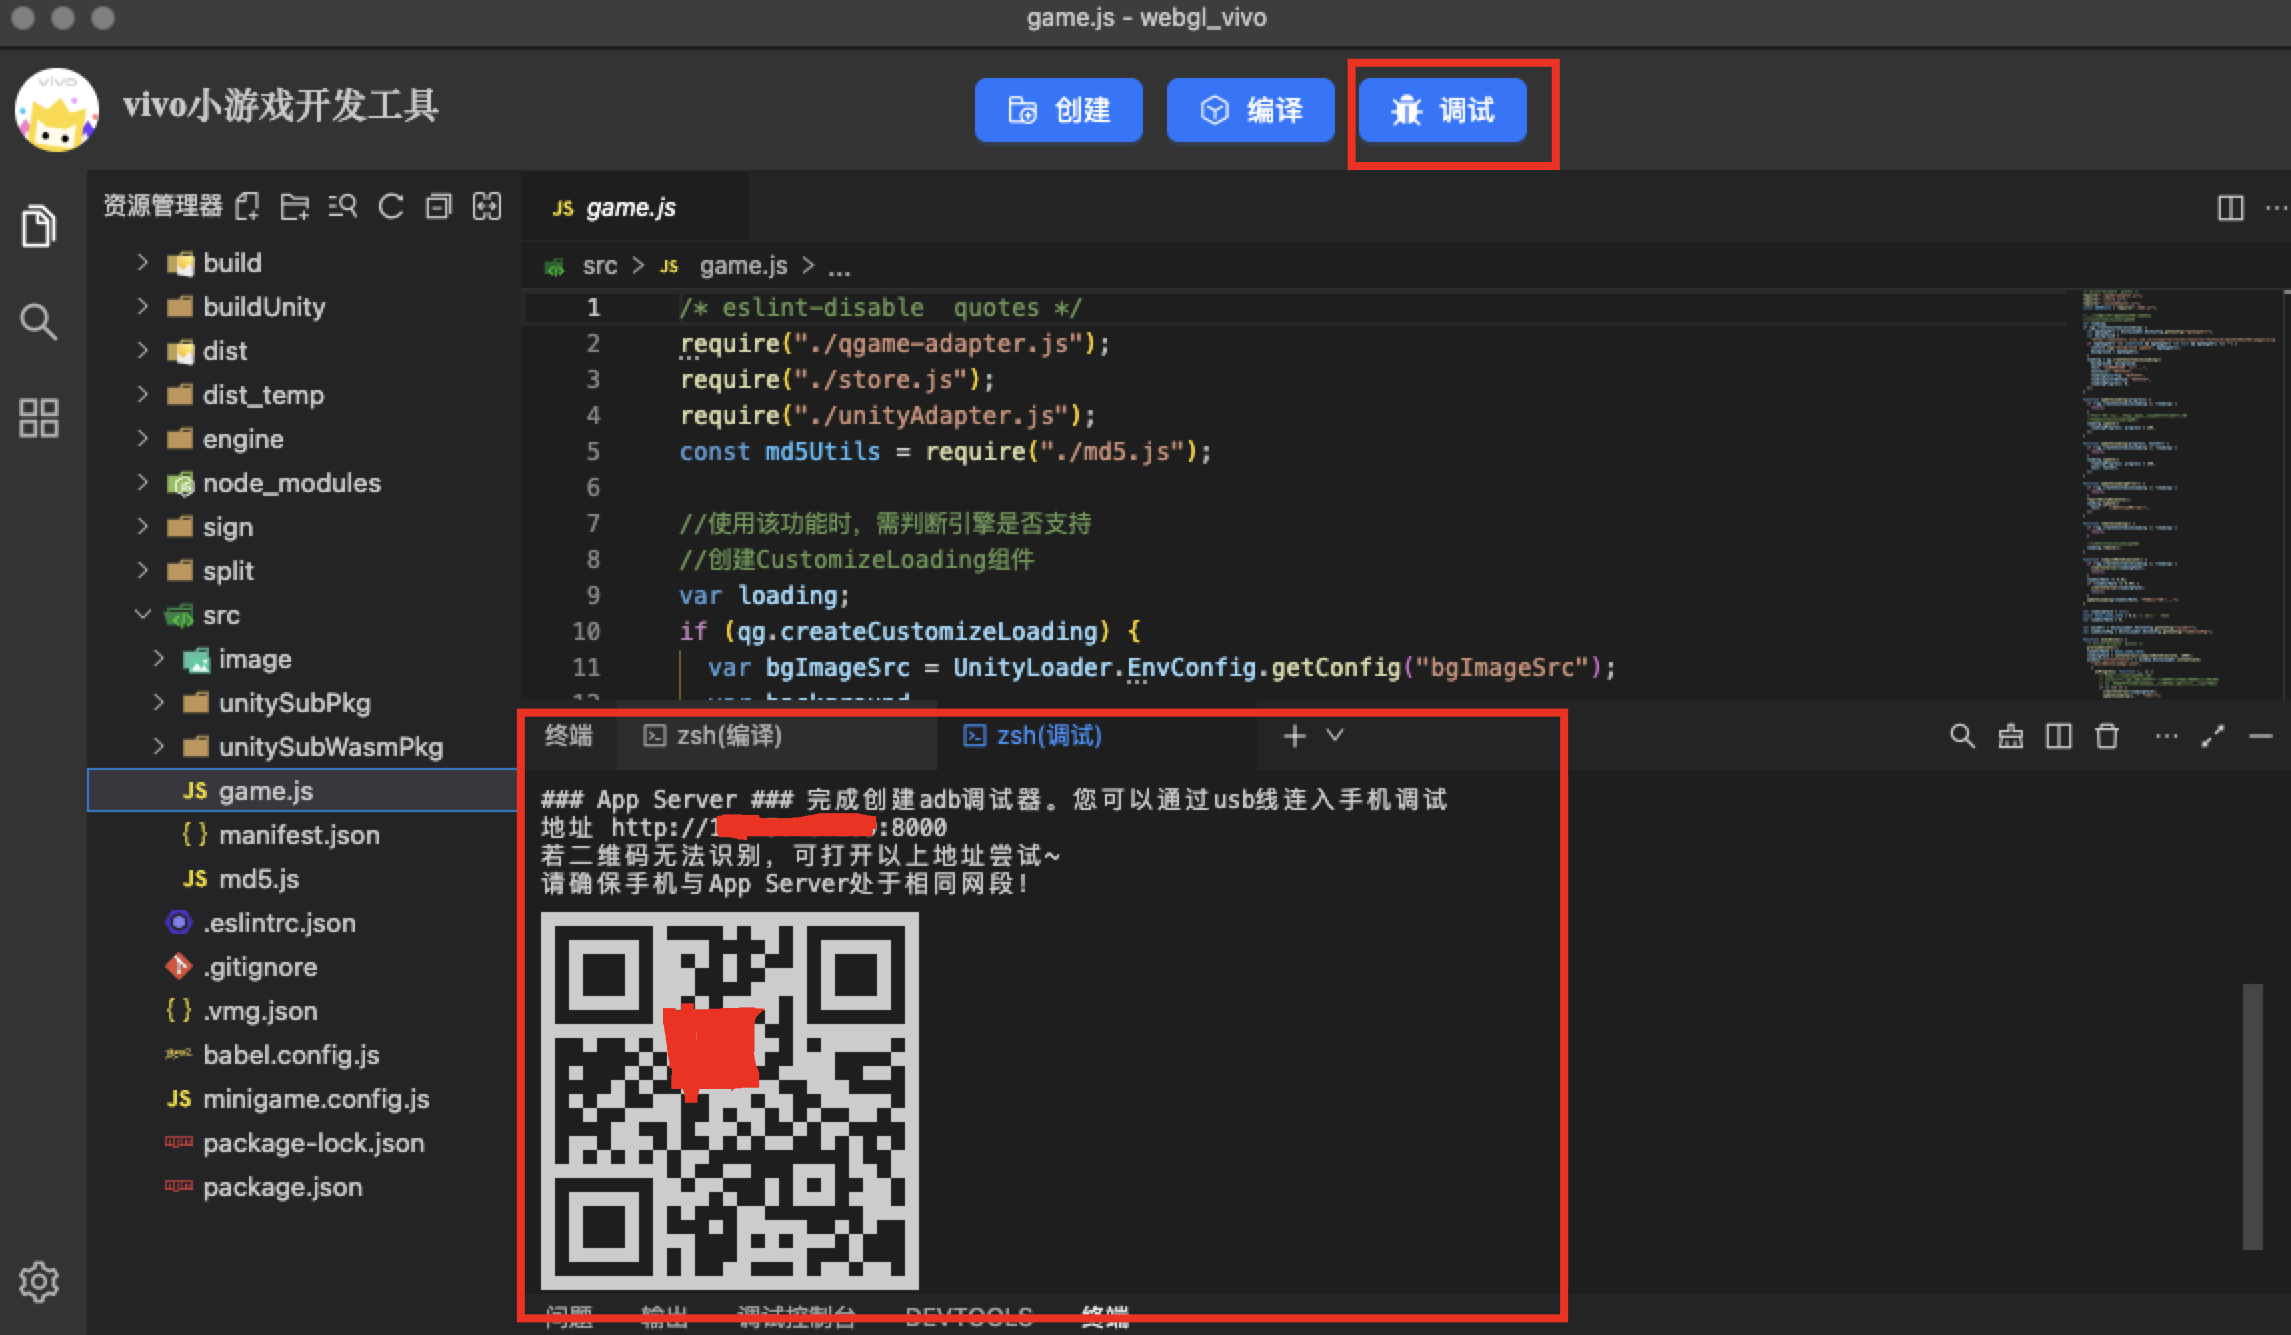
Task: Click the terminal debug tool icon
Action: [2010, 736]
